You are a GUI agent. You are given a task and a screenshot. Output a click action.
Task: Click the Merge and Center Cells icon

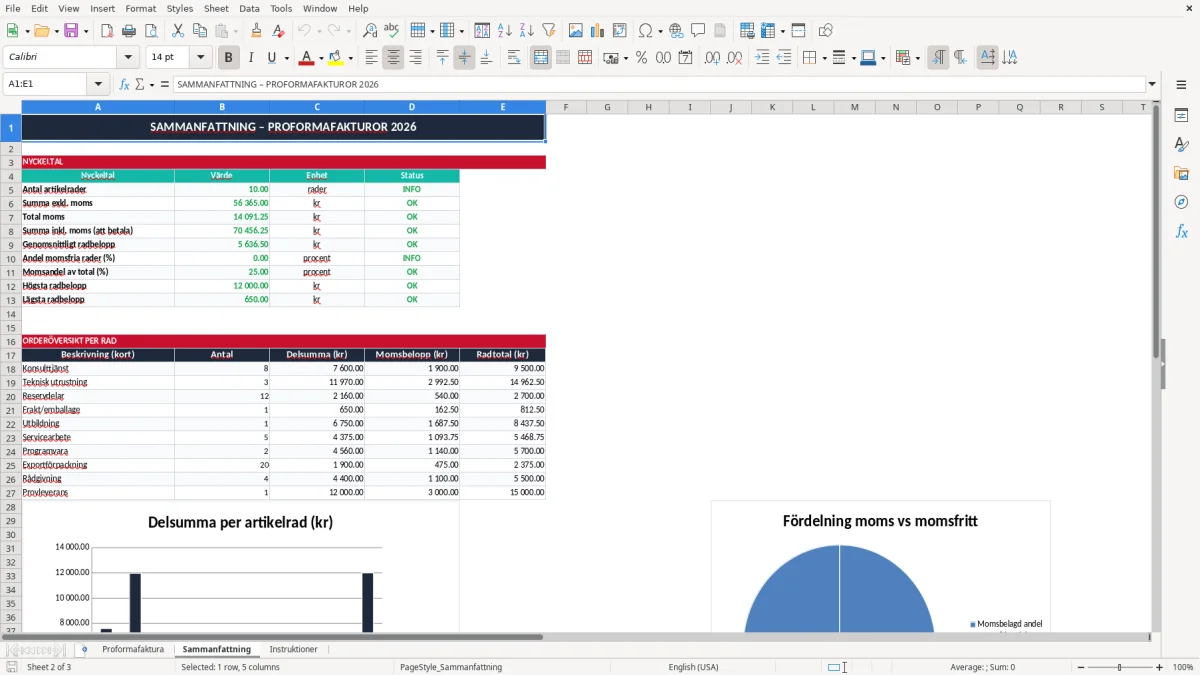(x=541, y=58)
